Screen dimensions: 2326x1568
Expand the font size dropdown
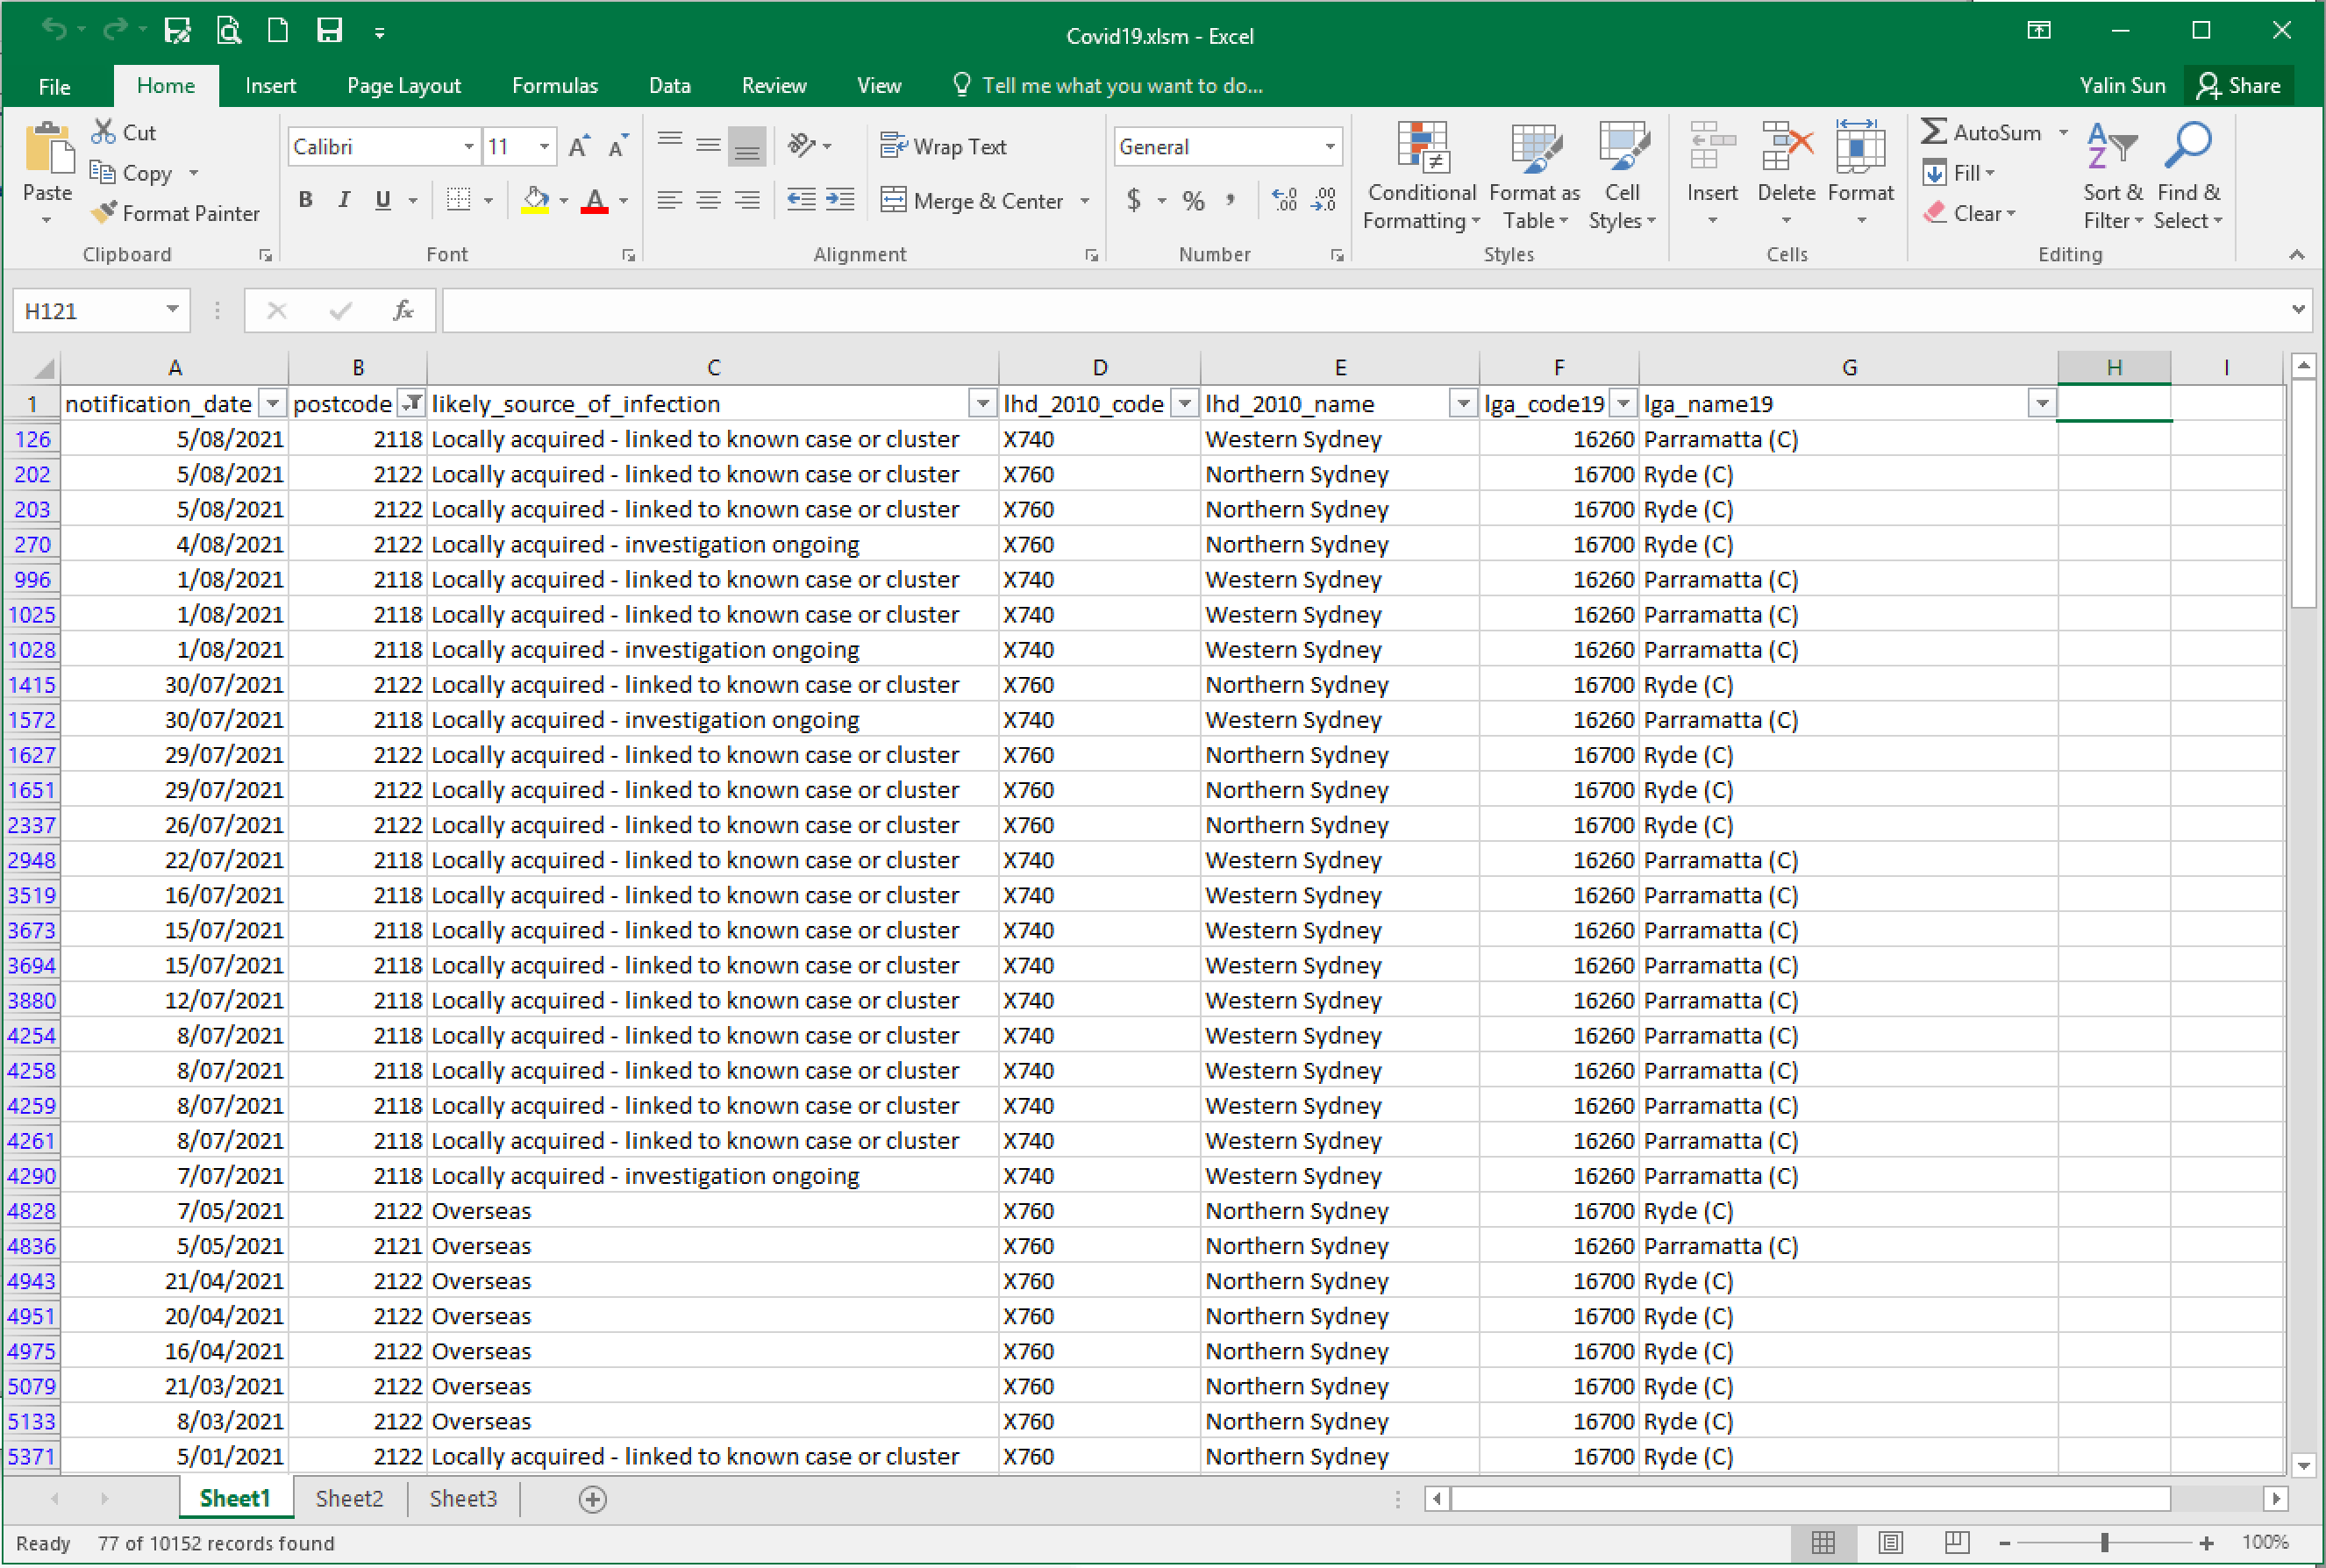pyautogui.click(x=544, y=147)
